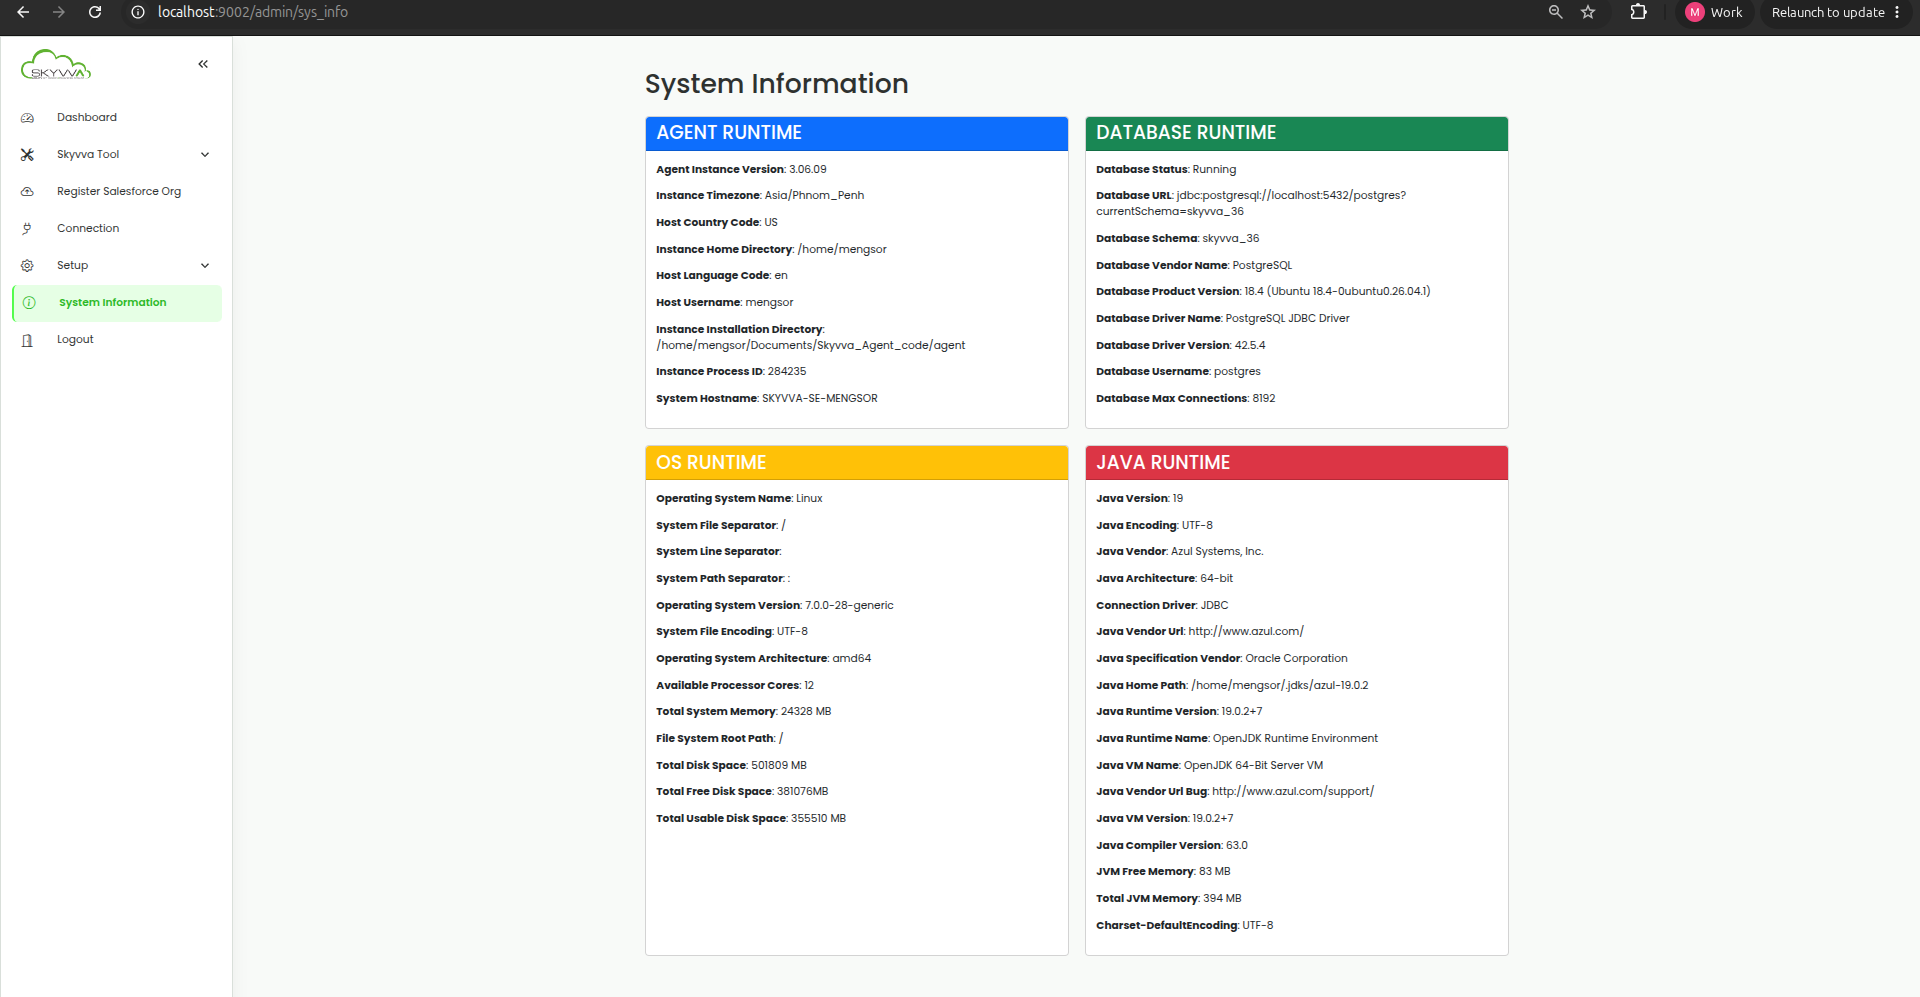Go back using the browser back arrow
Image resolution: width=1920 pixels, height=997 pixels.
pos(23,12)
